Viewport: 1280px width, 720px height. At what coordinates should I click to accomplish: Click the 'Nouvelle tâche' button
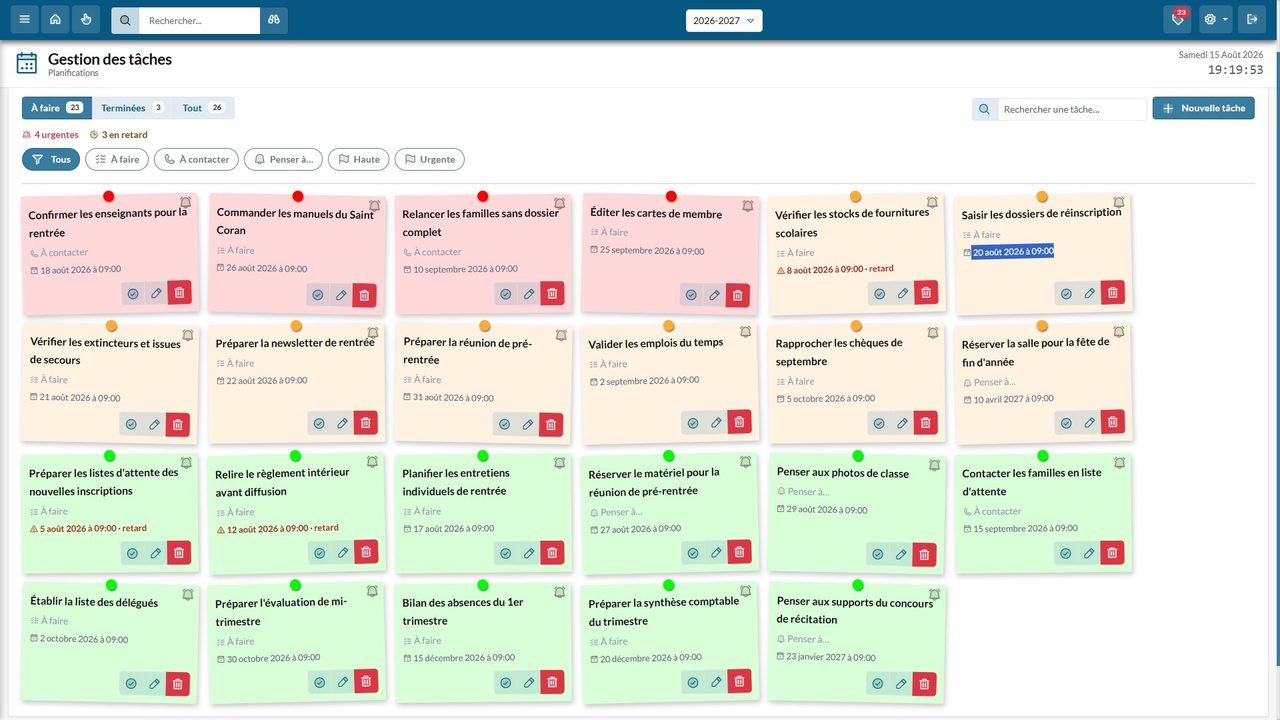[1204, 108]
